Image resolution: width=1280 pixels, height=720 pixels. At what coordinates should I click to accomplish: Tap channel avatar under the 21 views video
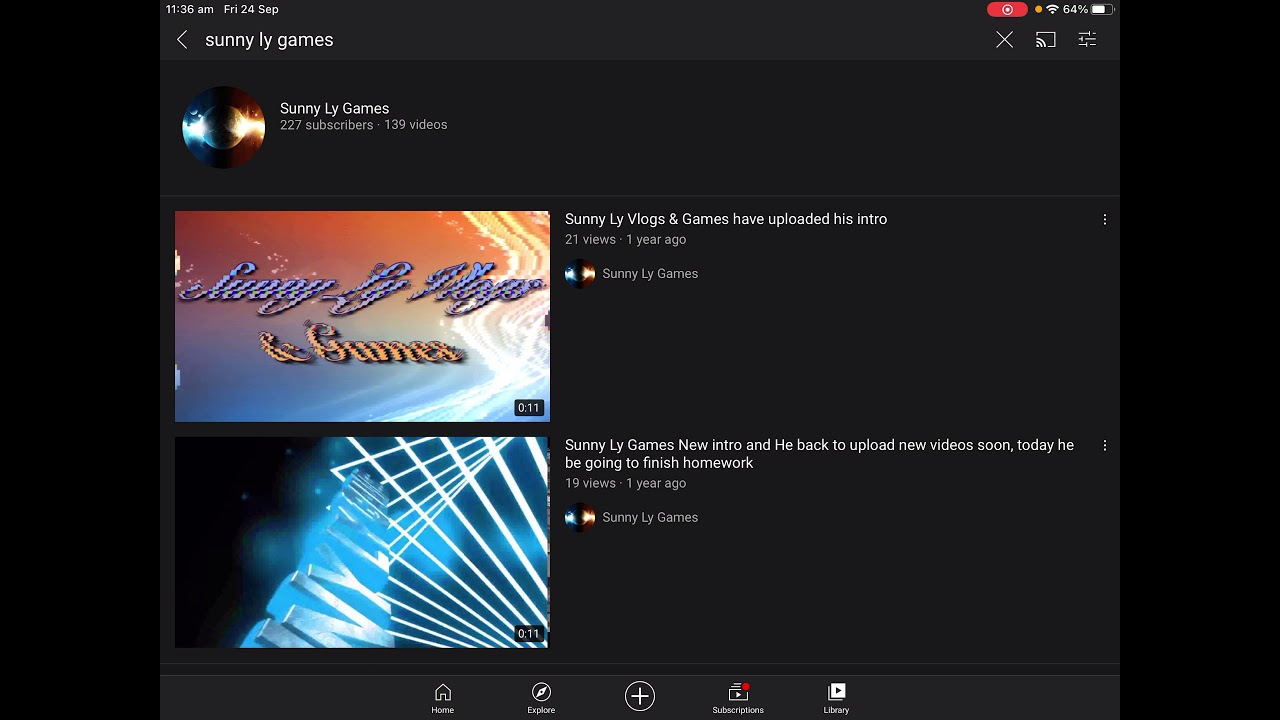click(x=580, y=274)
